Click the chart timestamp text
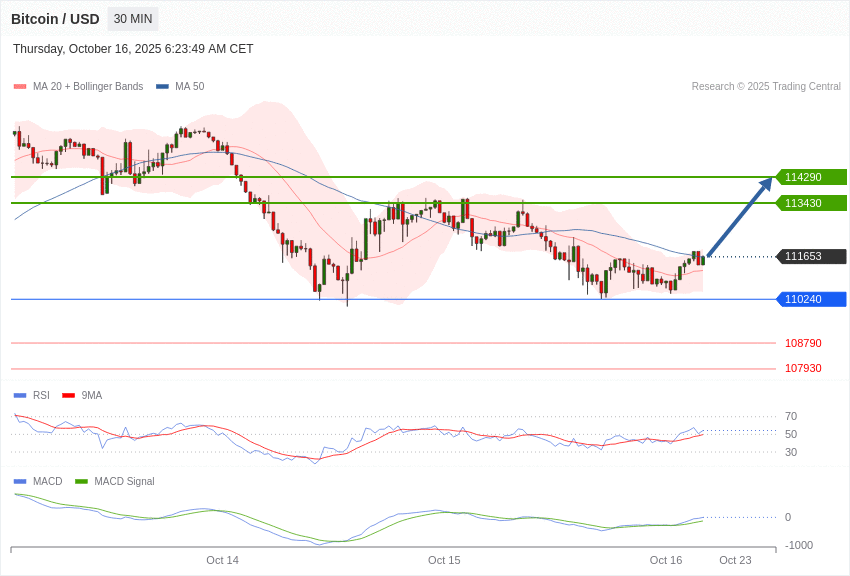The image size is (850, 576). (x=133, y=49)
